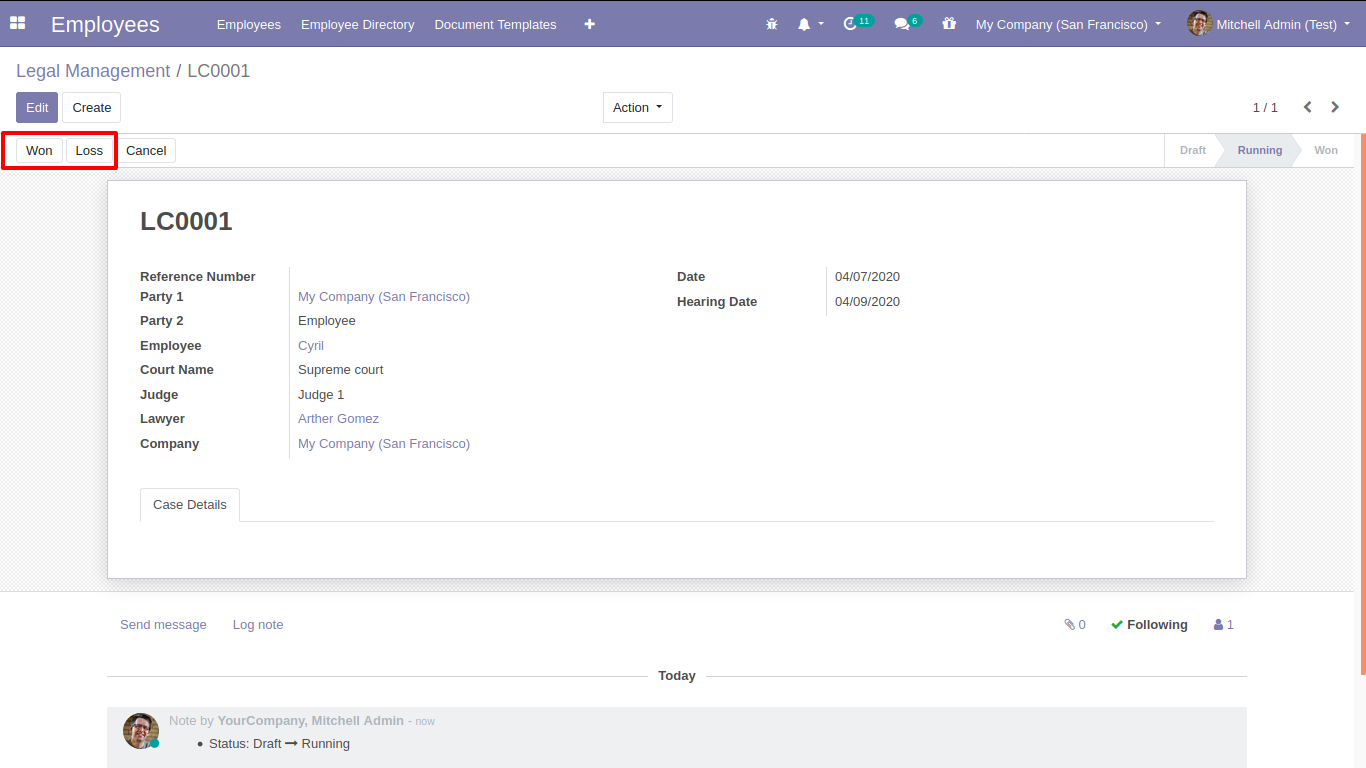Click the plus icon in top menu

tap(589, 24)
